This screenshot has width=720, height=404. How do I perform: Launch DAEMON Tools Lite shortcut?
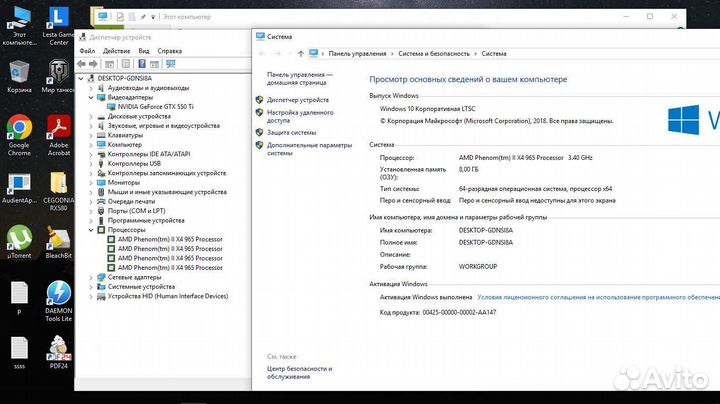coord(58,301)
